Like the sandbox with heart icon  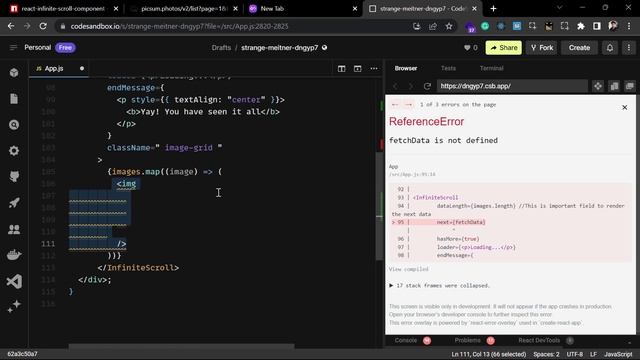click(x=467, y=48)
